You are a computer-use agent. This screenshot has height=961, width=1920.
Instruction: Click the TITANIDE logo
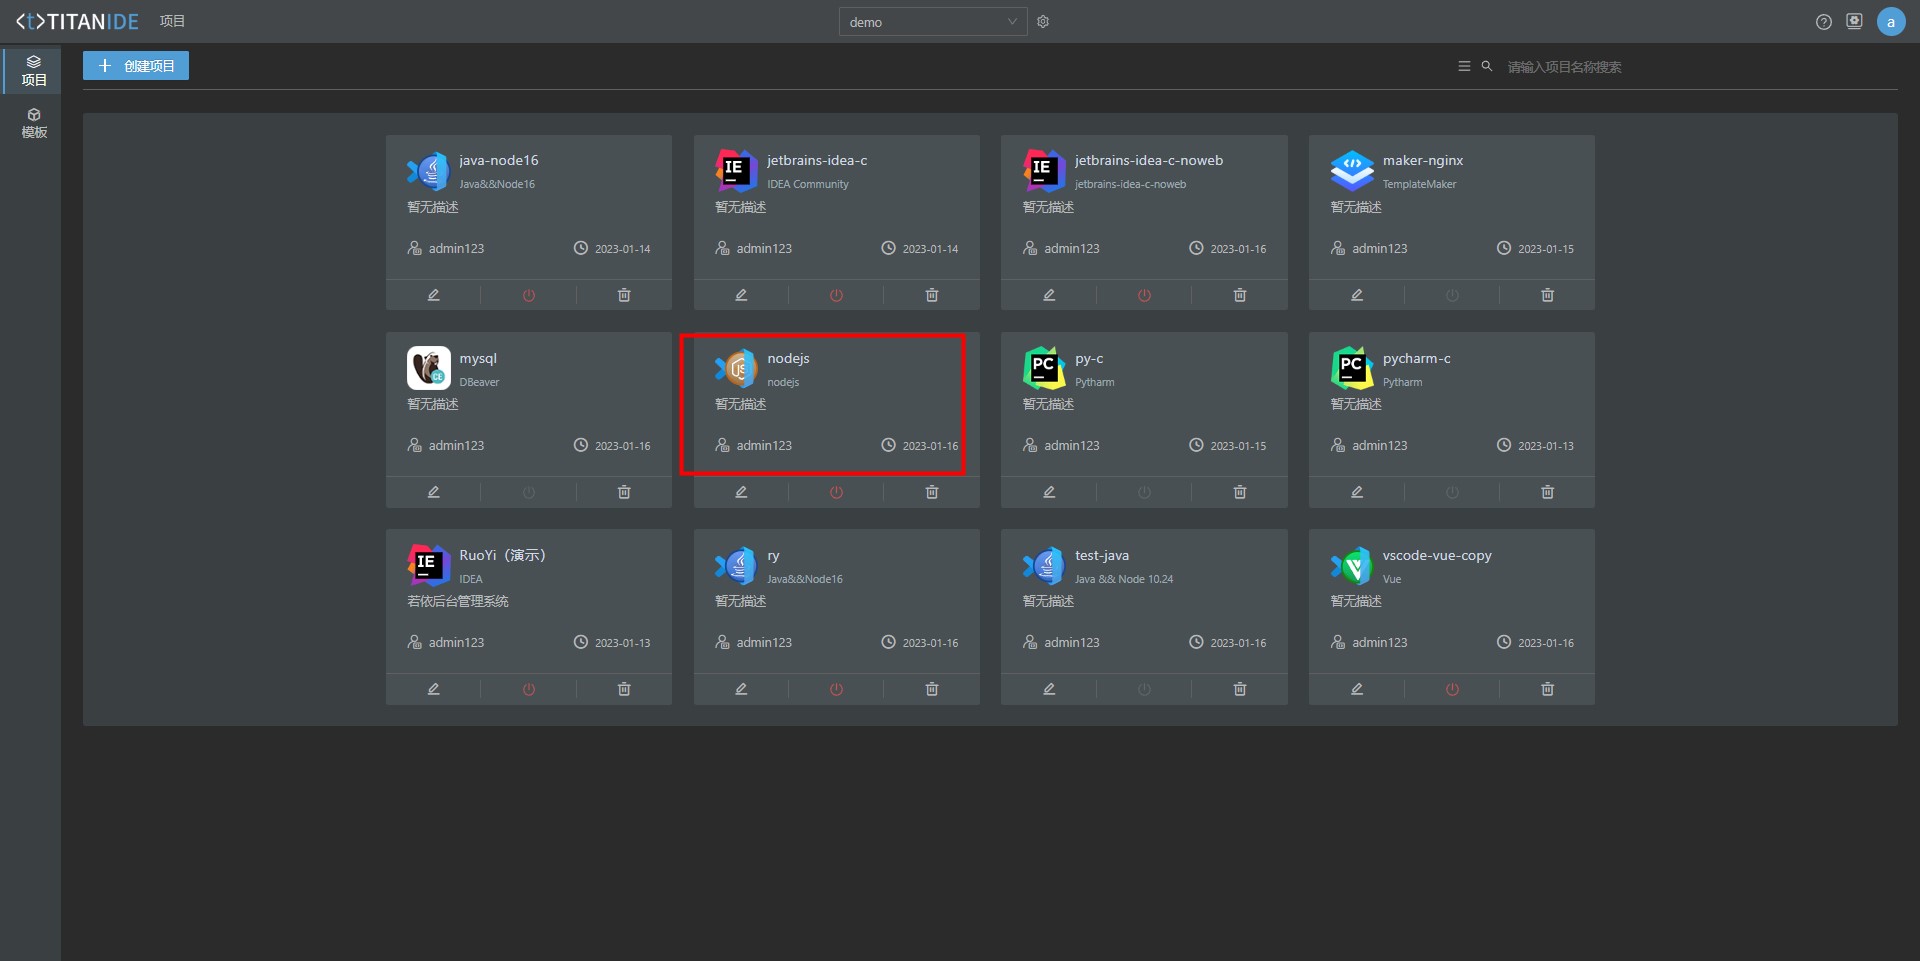[x=77, y=21]
